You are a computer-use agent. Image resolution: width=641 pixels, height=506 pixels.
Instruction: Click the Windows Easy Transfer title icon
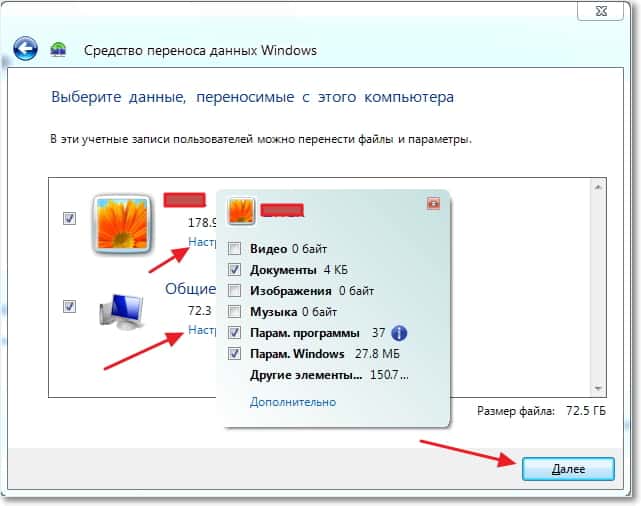click(58, 49)
